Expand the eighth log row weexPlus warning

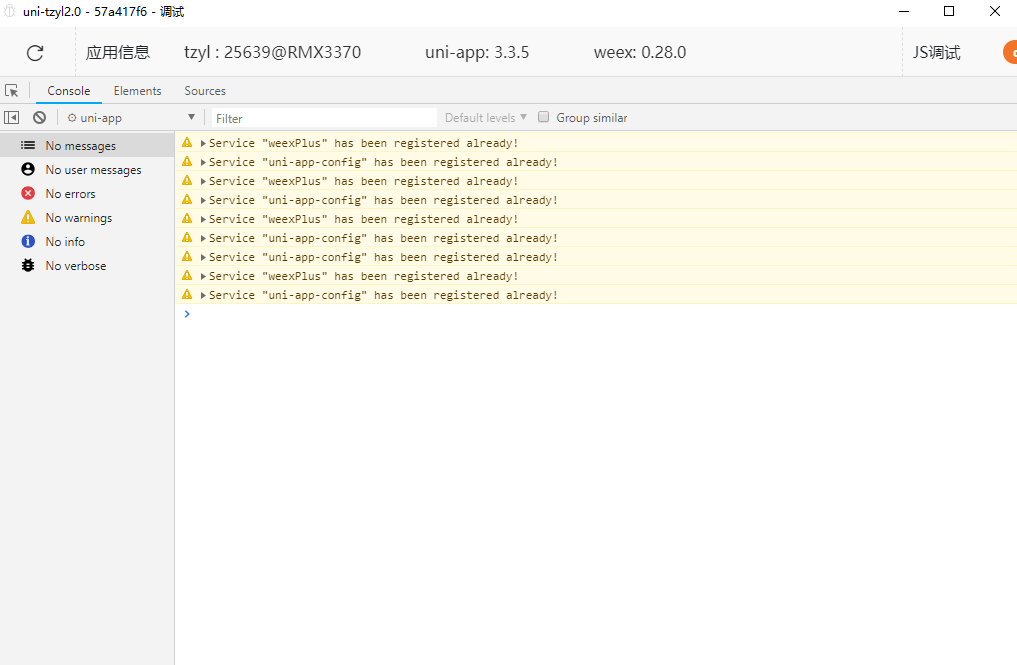click(203, 276)
